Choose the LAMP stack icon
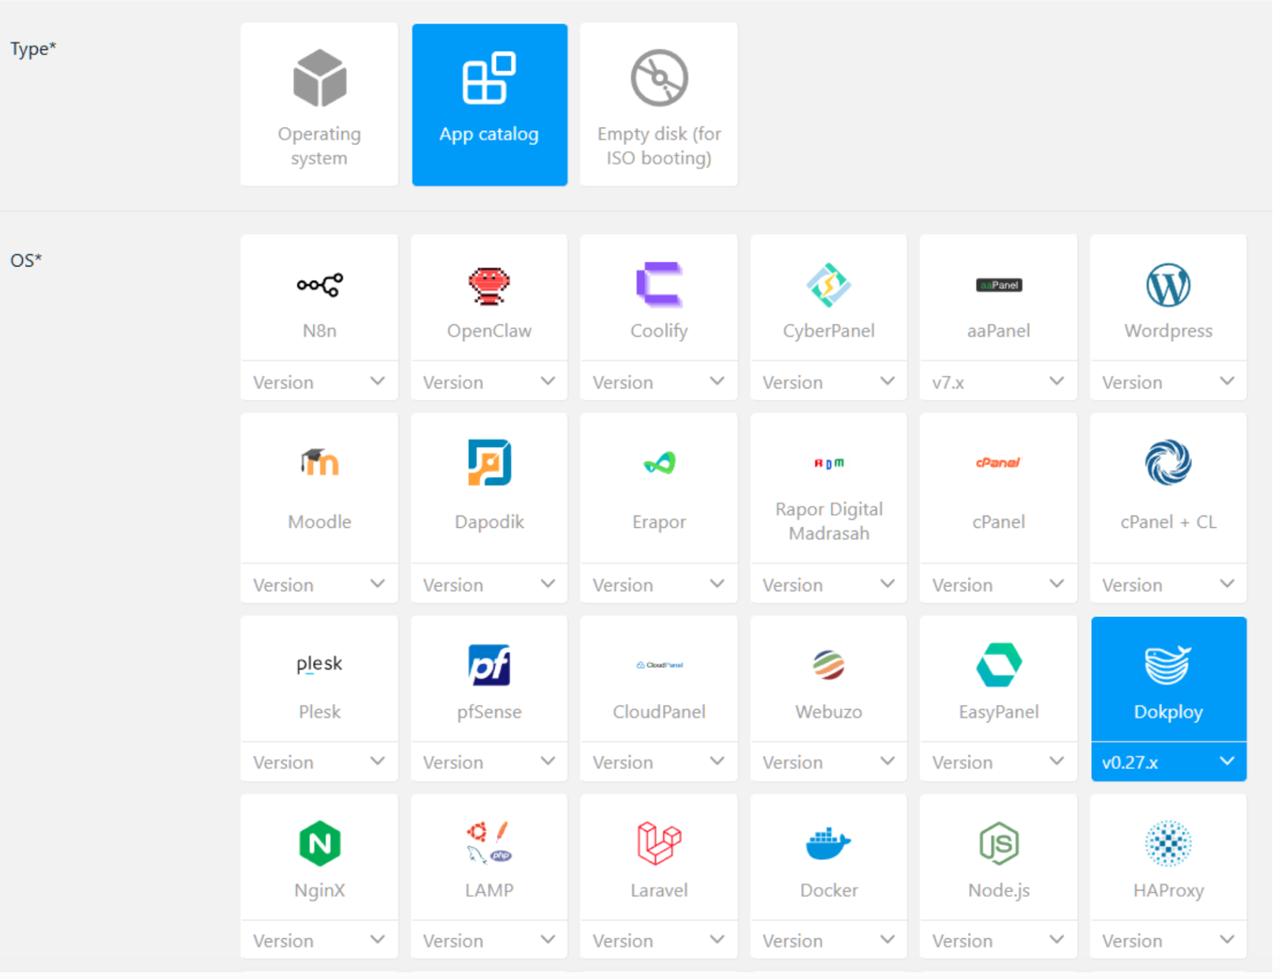This screenshot has width=1280, height=979. pos(489,842)
